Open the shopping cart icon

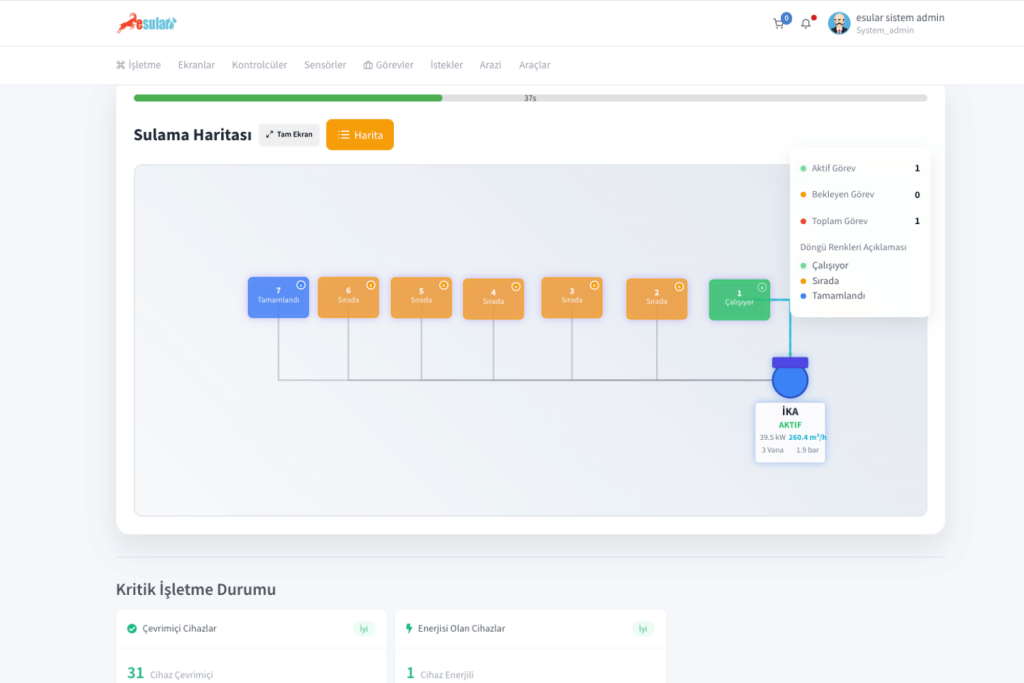click(779, 23)
